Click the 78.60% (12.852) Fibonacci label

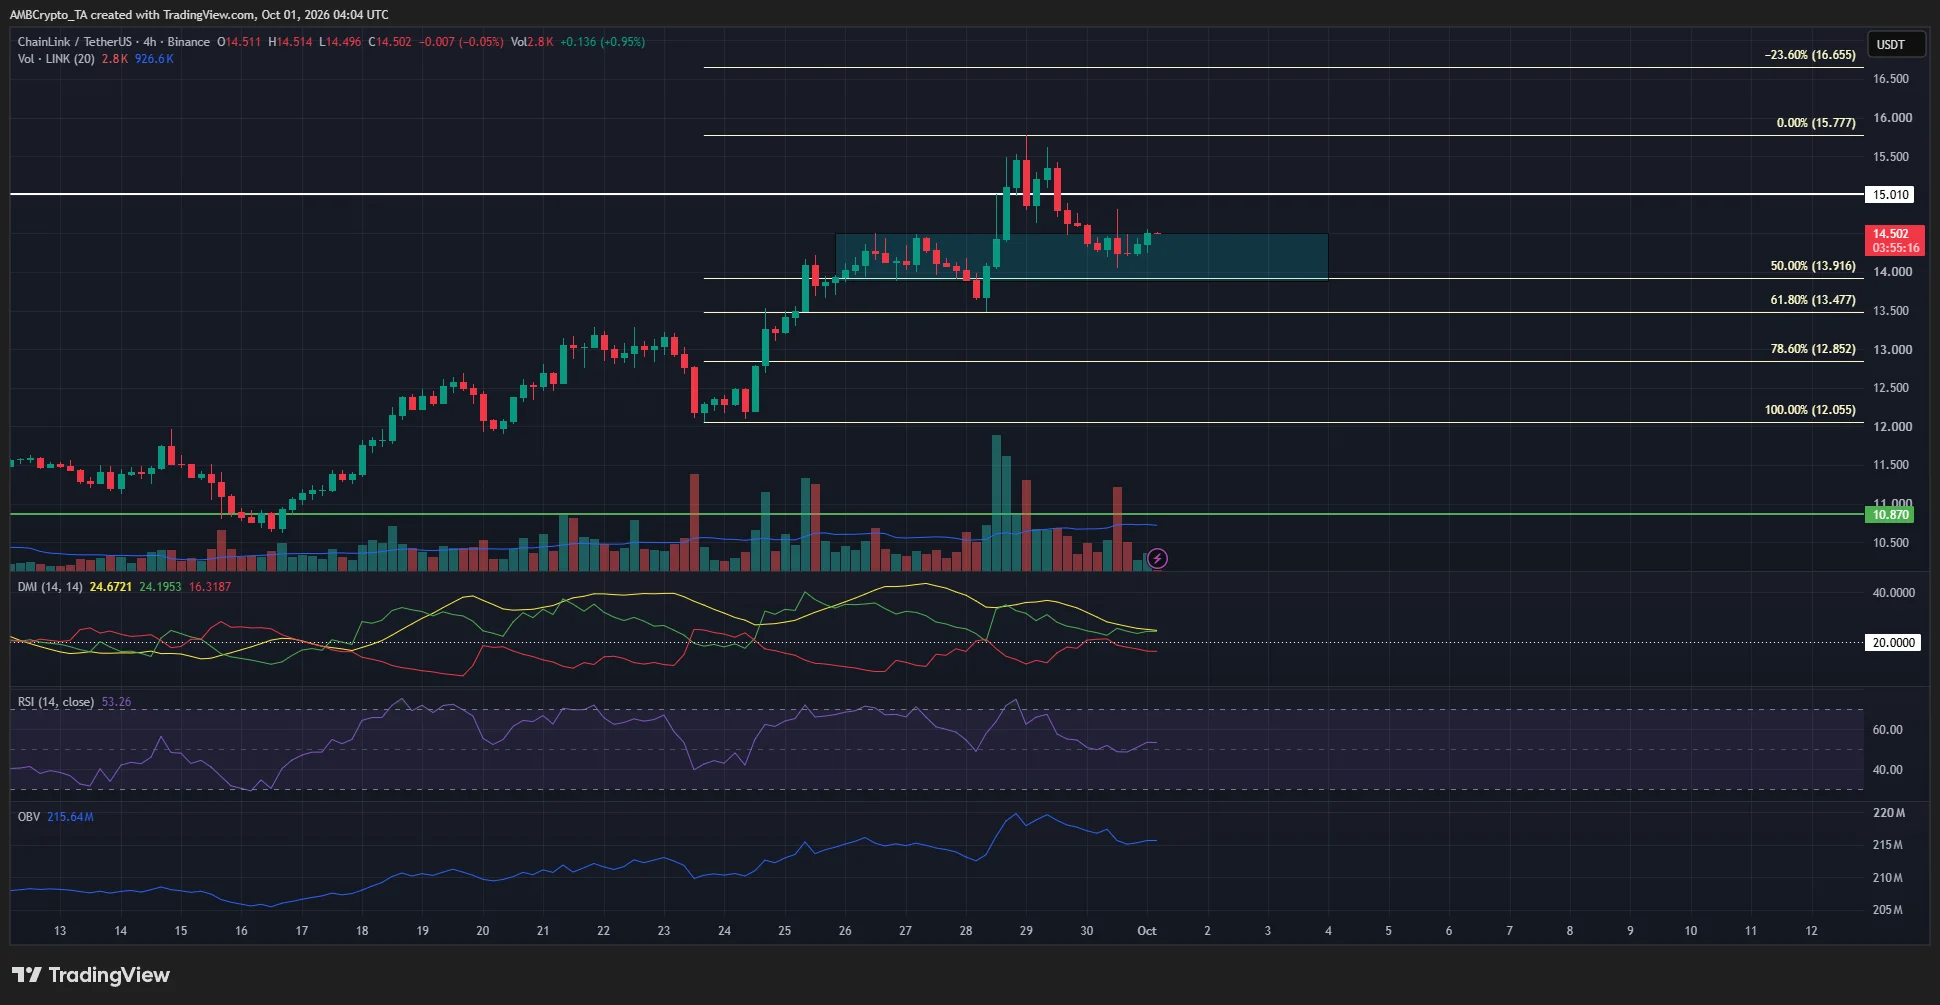coord(1813,349)
